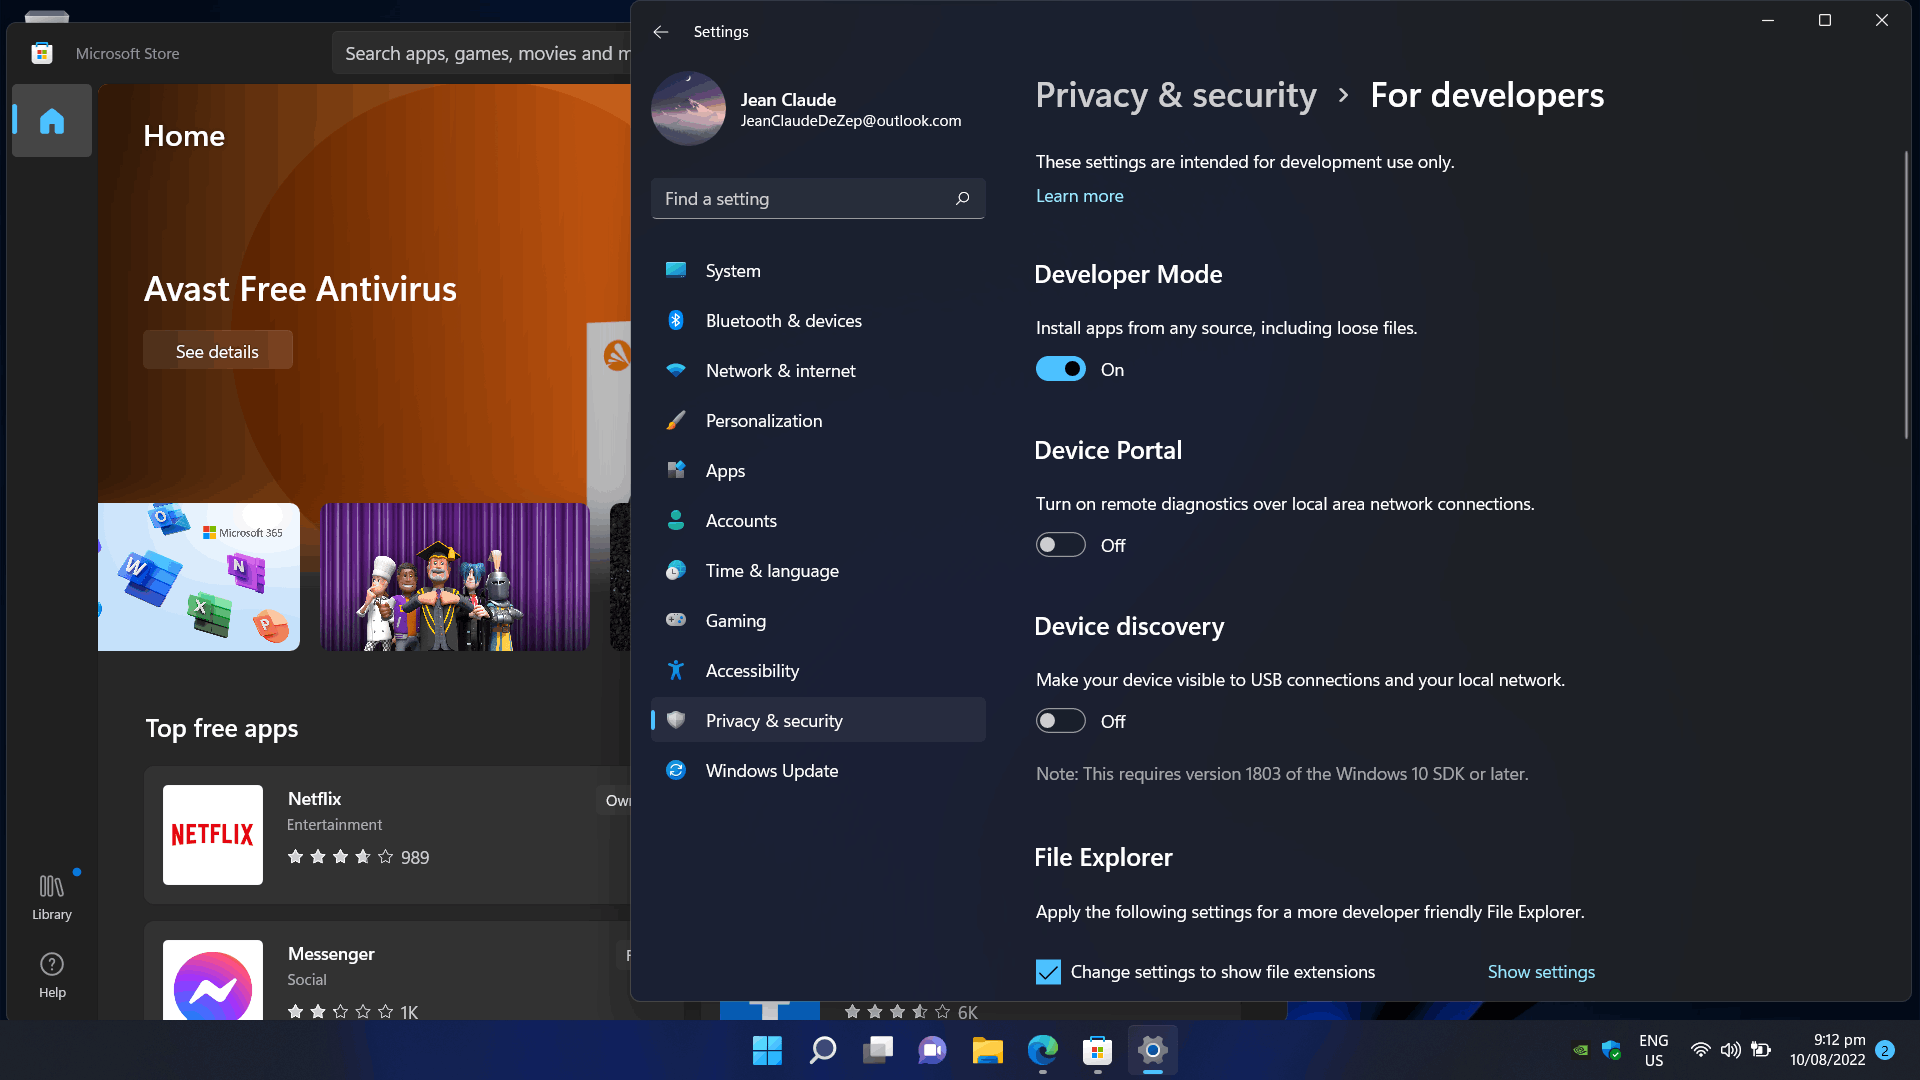Click the search magnifier in Find a setting

tap(962, 198)
